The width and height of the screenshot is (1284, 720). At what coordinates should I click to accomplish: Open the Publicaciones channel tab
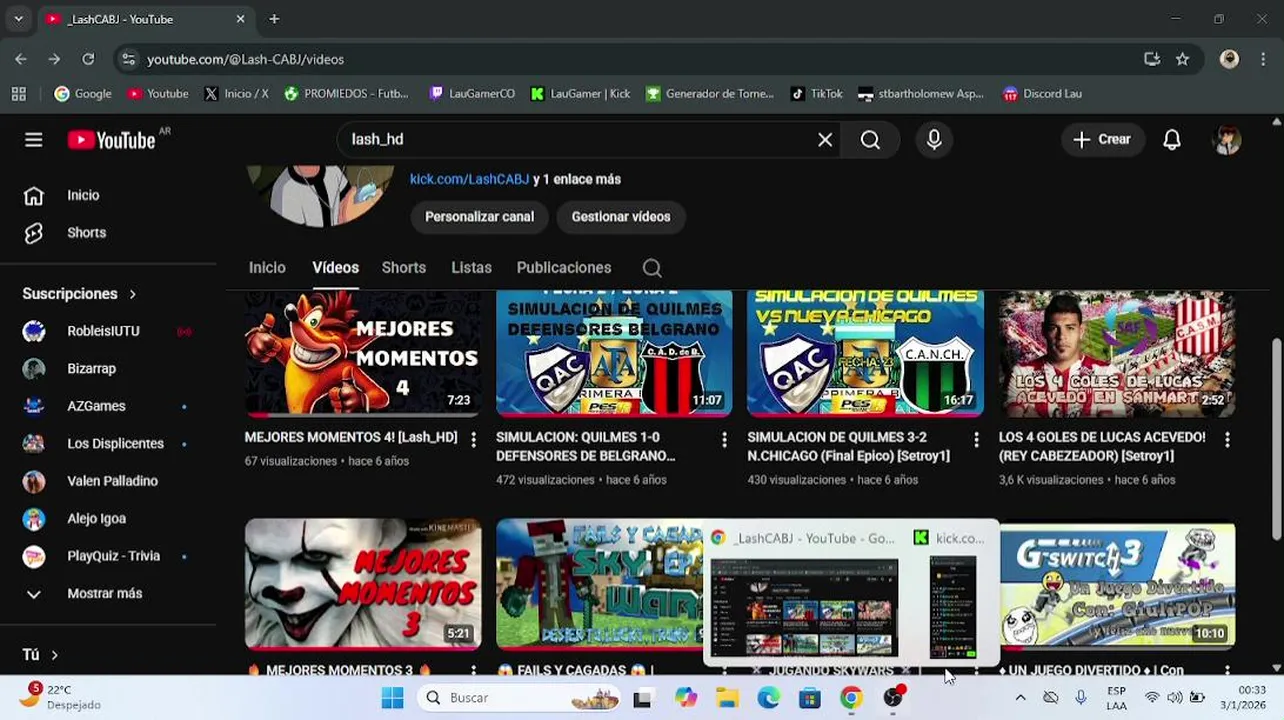pos(564,268)
